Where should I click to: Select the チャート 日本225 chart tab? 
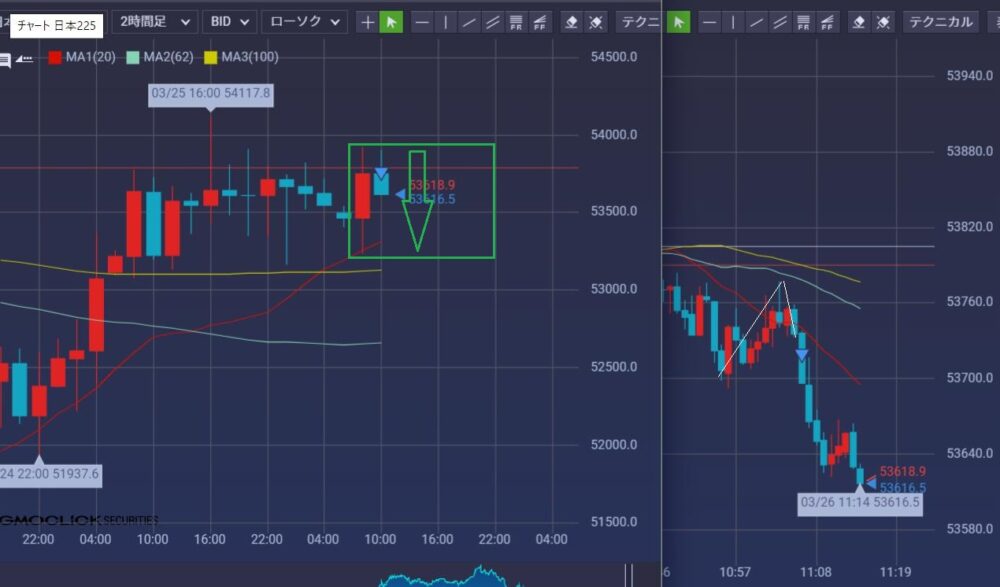[x=56, y=26]
